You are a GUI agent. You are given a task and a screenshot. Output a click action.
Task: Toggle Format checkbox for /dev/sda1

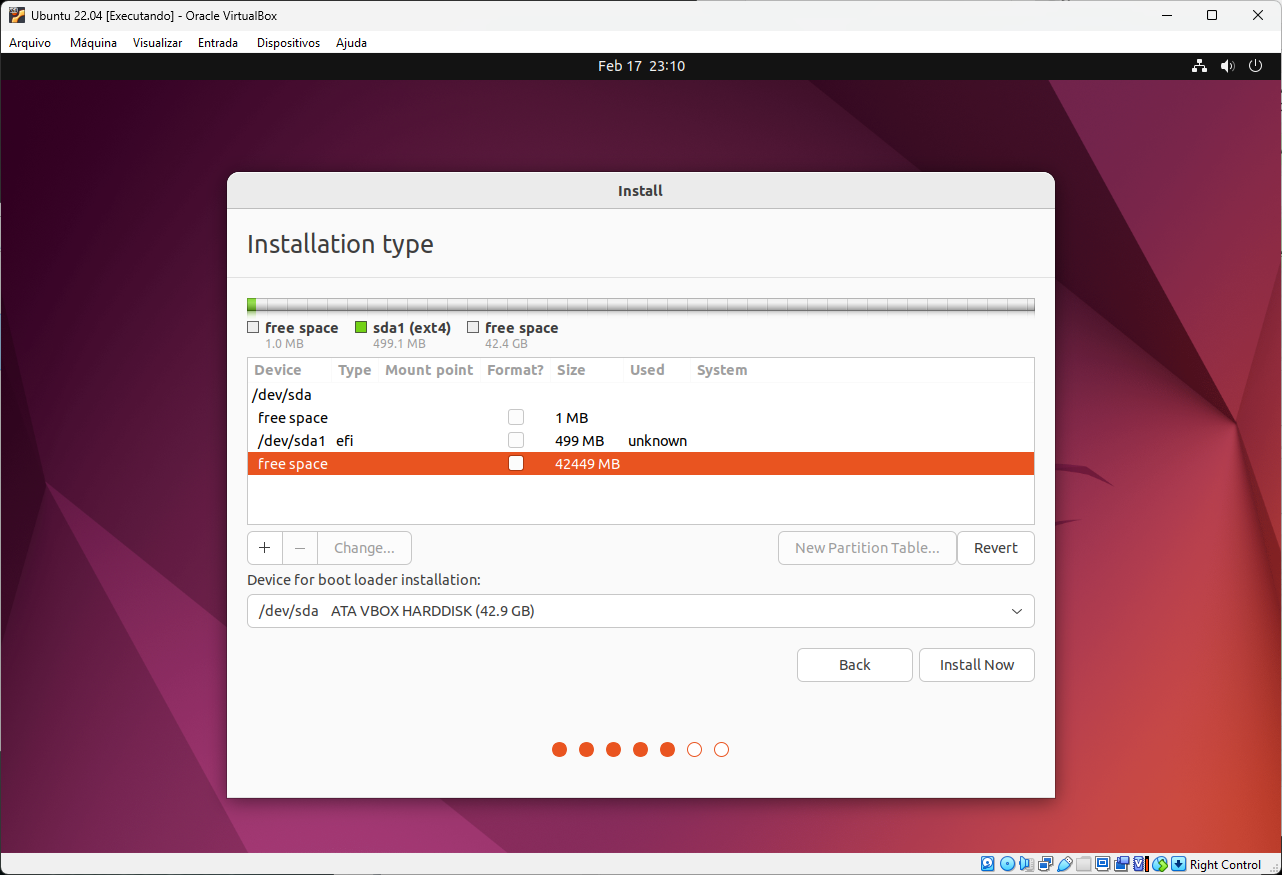tap(516, 440)
